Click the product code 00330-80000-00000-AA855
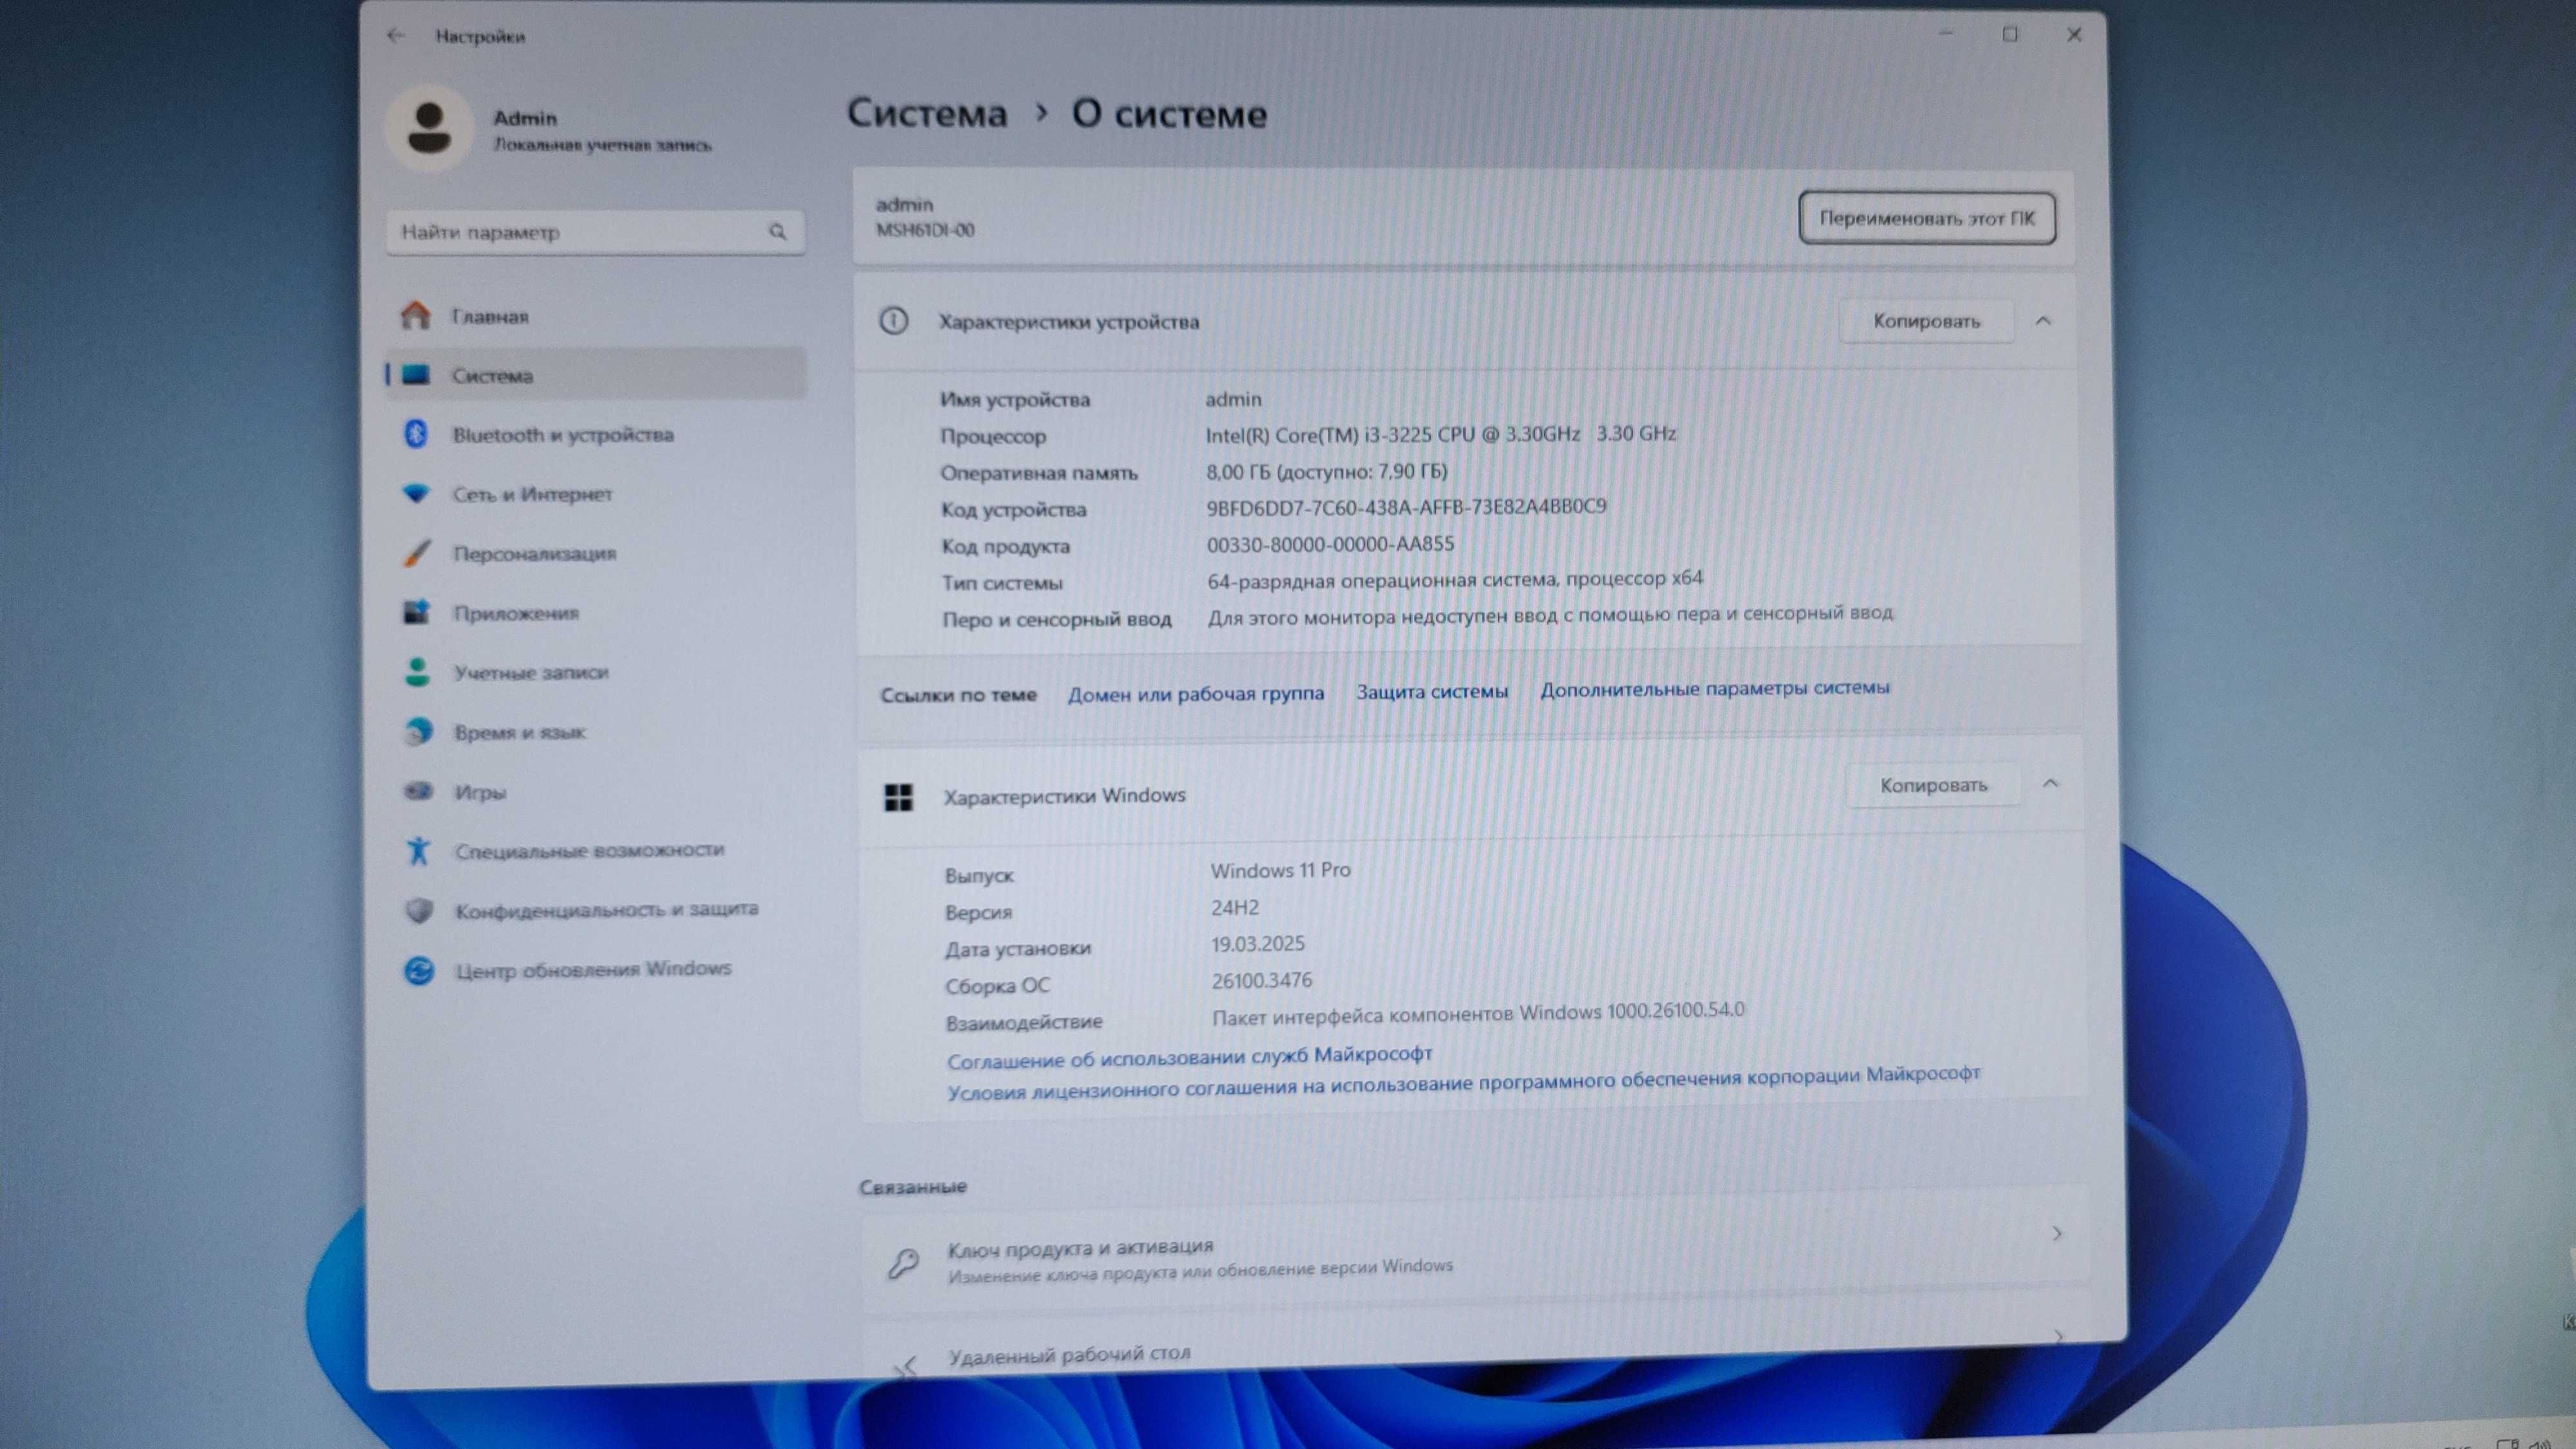This screenshot has height=1449, width=2576. pos(1330,544)
